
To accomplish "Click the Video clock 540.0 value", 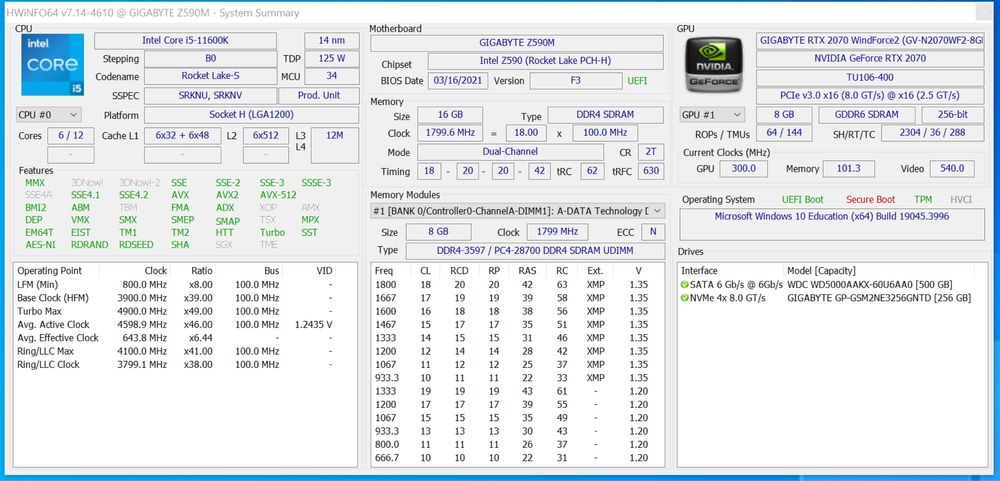I will 952,169.
